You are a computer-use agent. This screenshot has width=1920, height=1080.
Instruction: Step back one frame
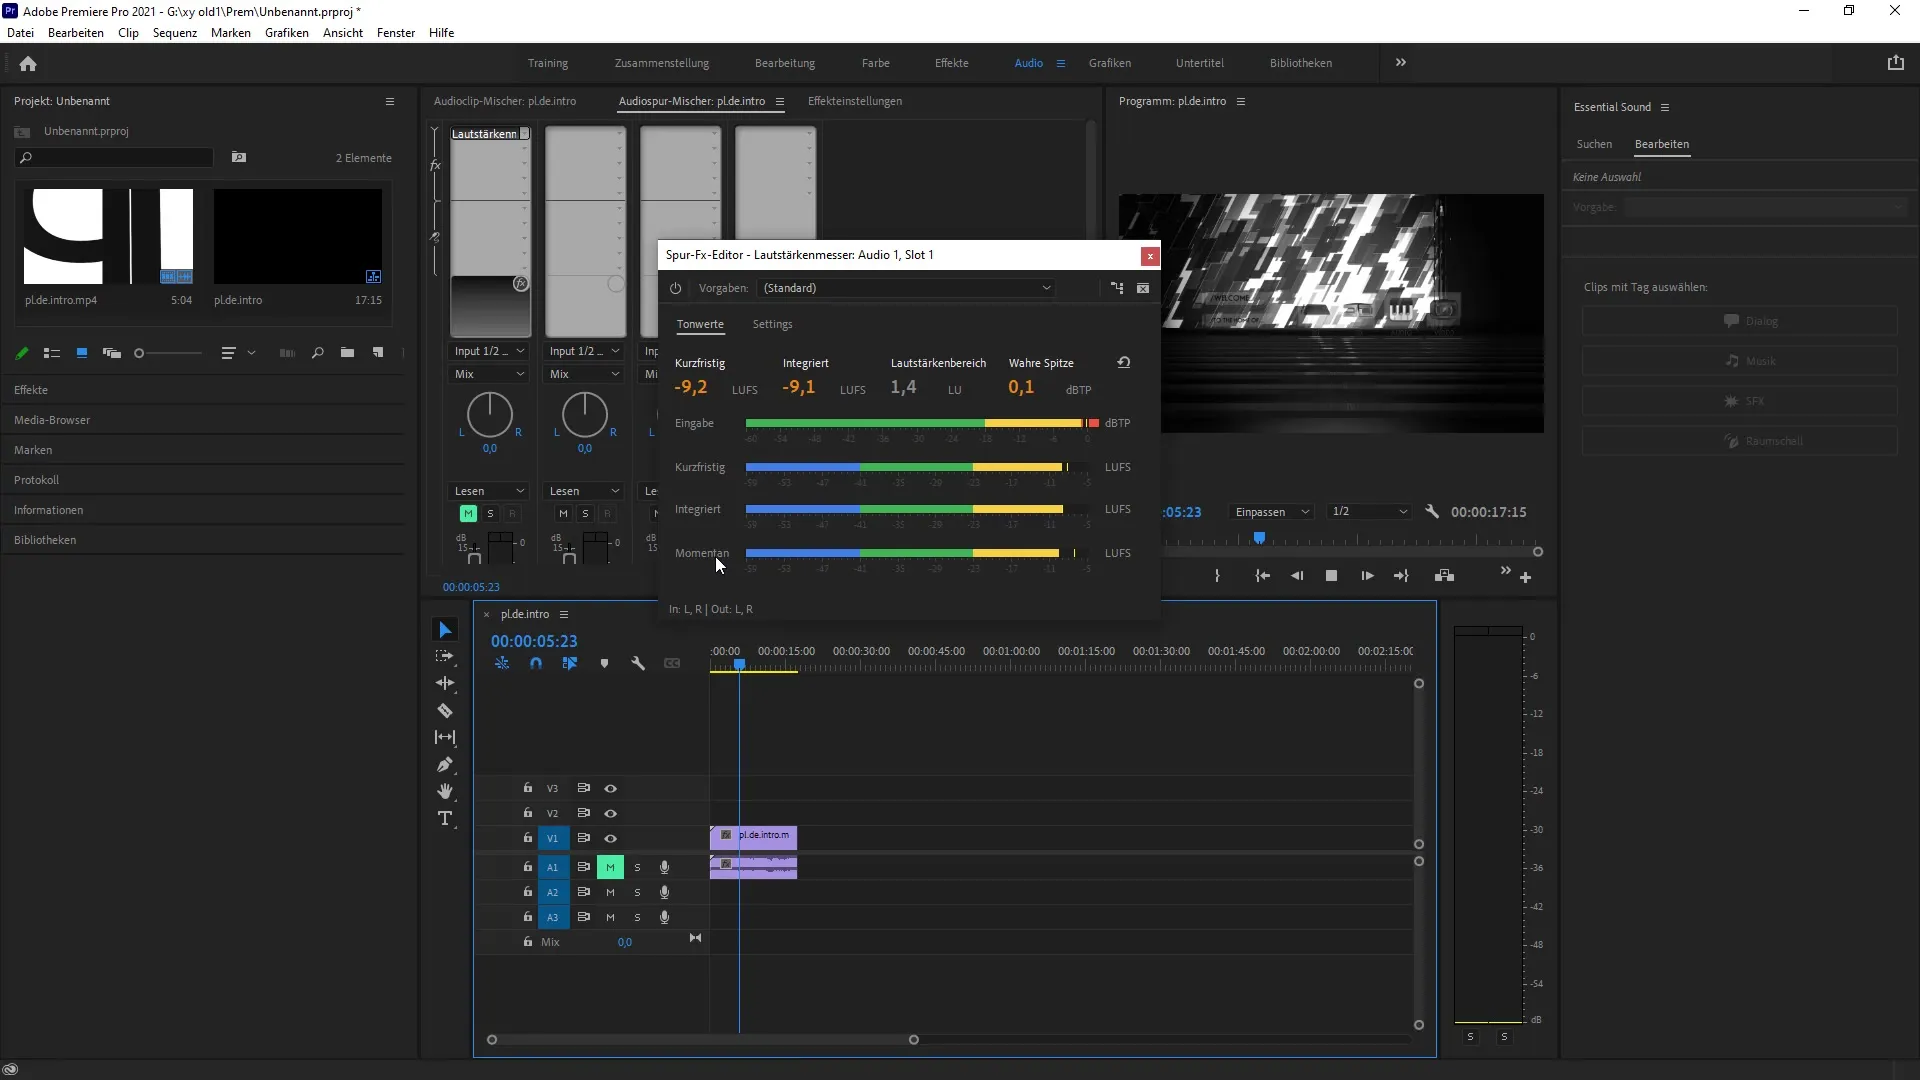1297,576
